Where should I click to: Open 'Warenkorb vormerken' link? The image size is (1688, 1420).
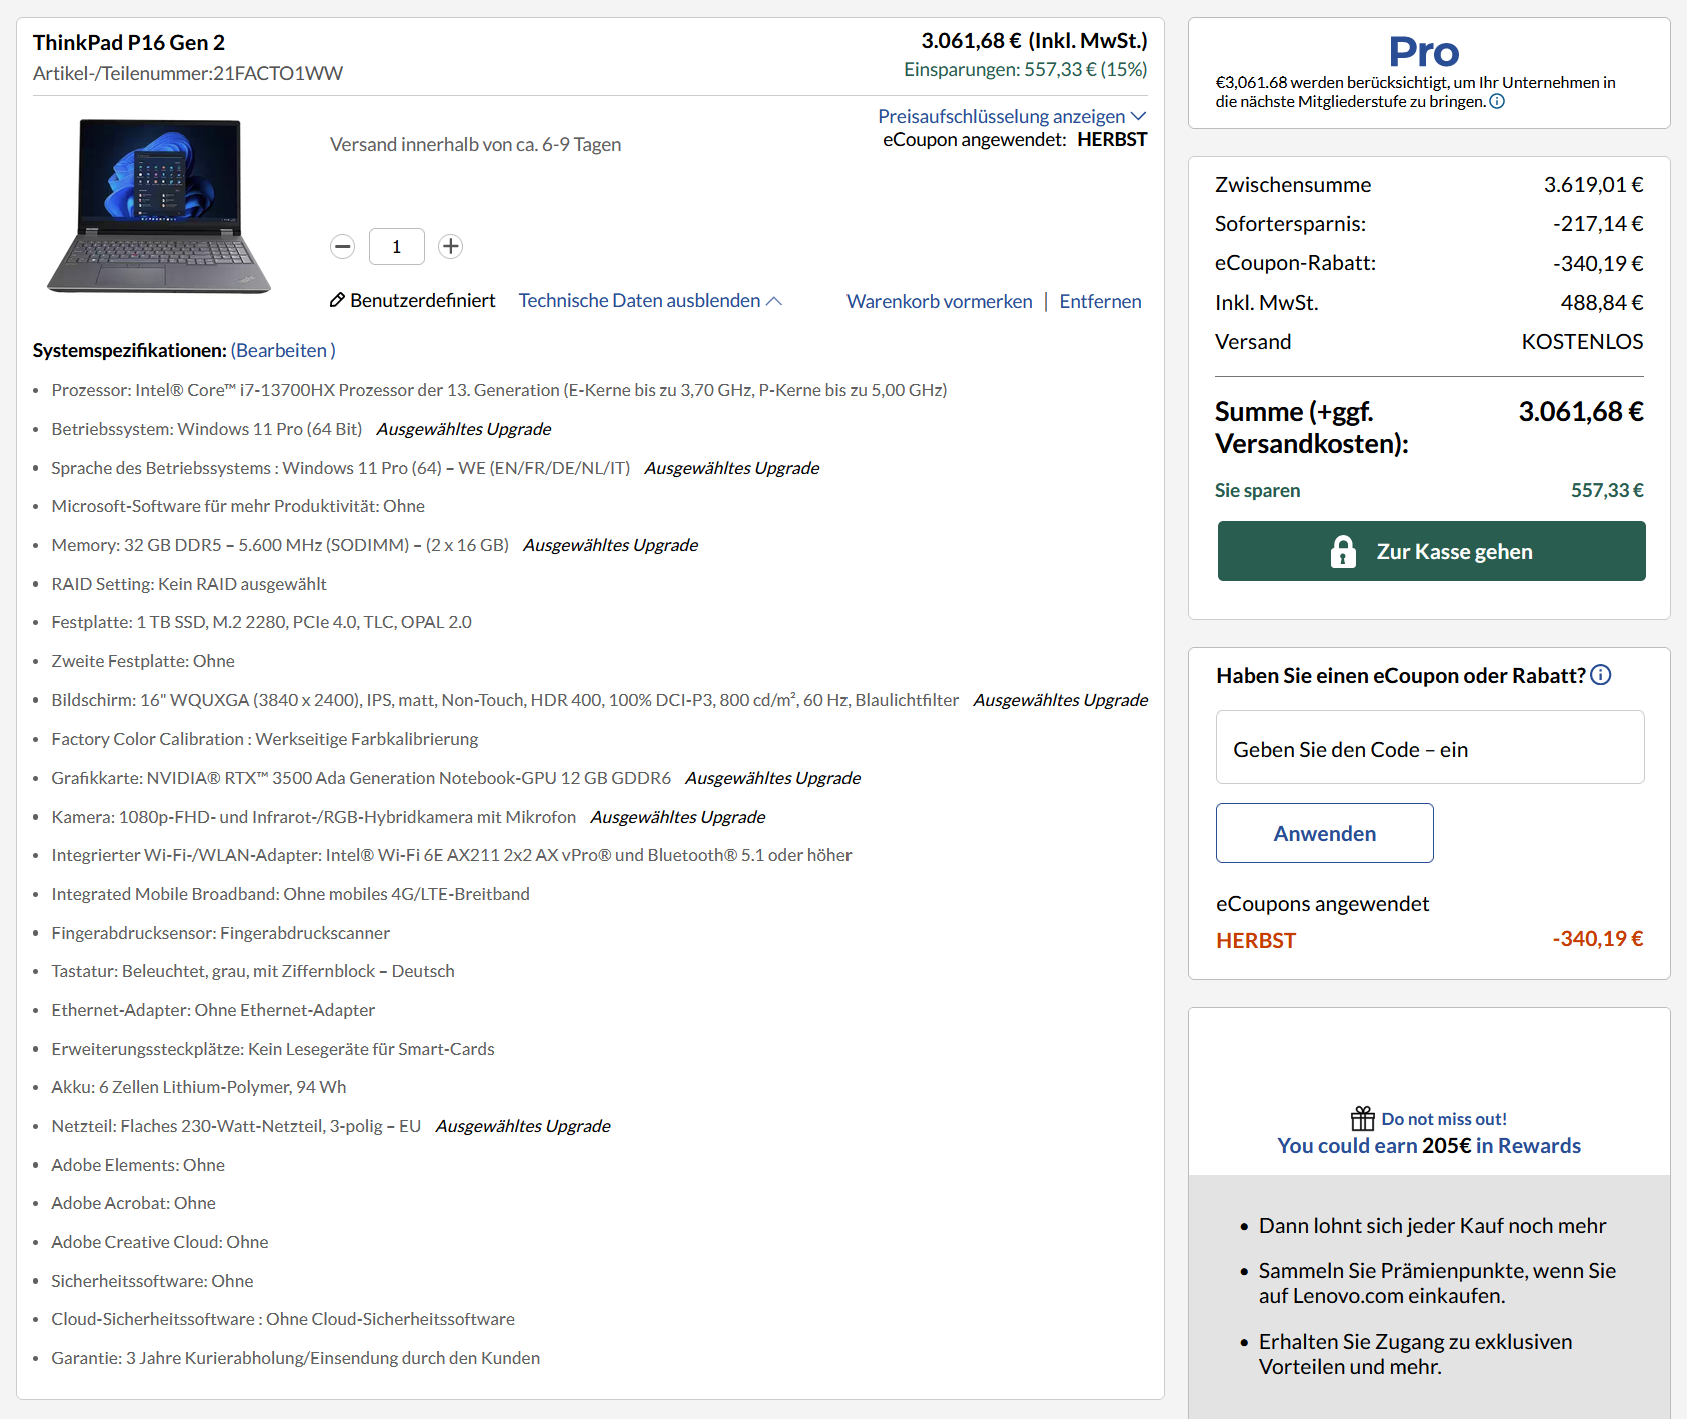pos(939,300)
